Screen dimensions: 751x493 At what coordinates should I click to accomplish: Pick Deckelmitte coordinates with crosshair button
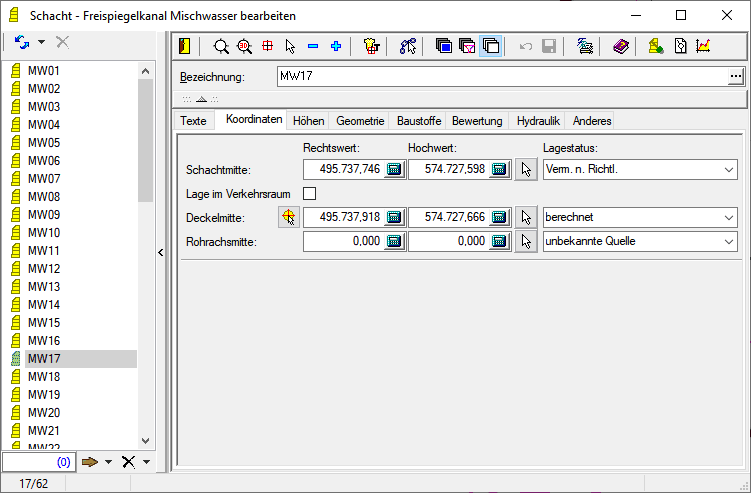[x=289, y=217]
